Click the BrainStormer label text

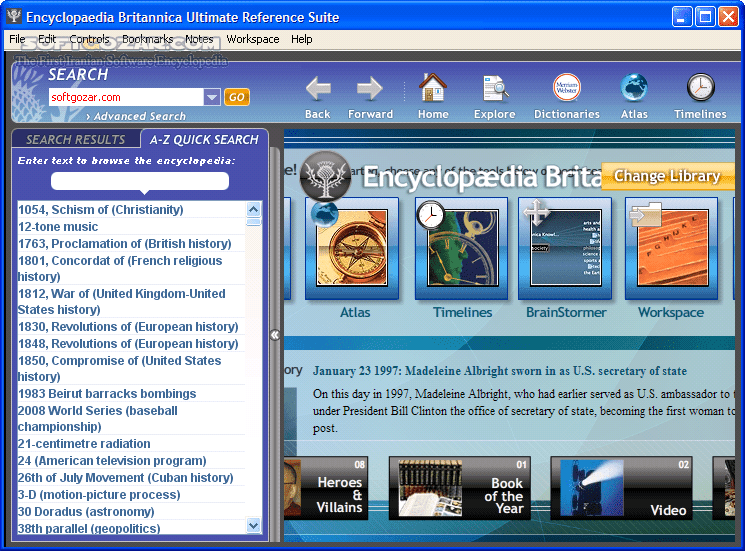tap(566, 312)
